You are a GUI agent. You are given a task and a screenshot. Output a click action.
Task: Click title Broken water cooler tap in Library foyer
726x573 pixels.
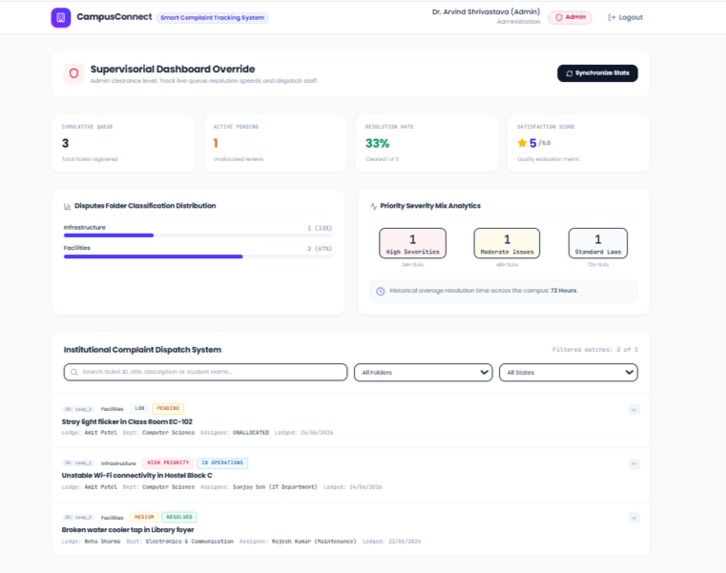coord(128,529)
